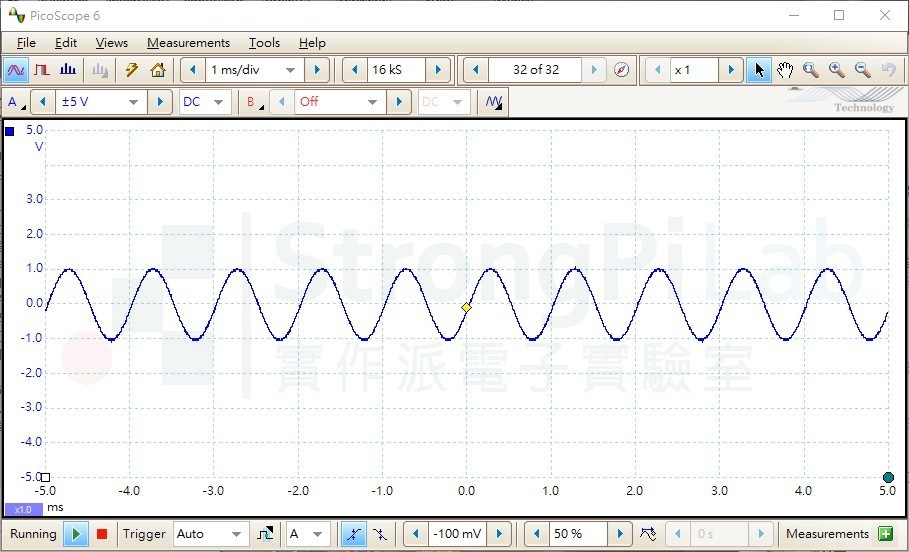Maximize the PicoScope 6 window
This screenshot has height=552, width=909.
[839, 16]
